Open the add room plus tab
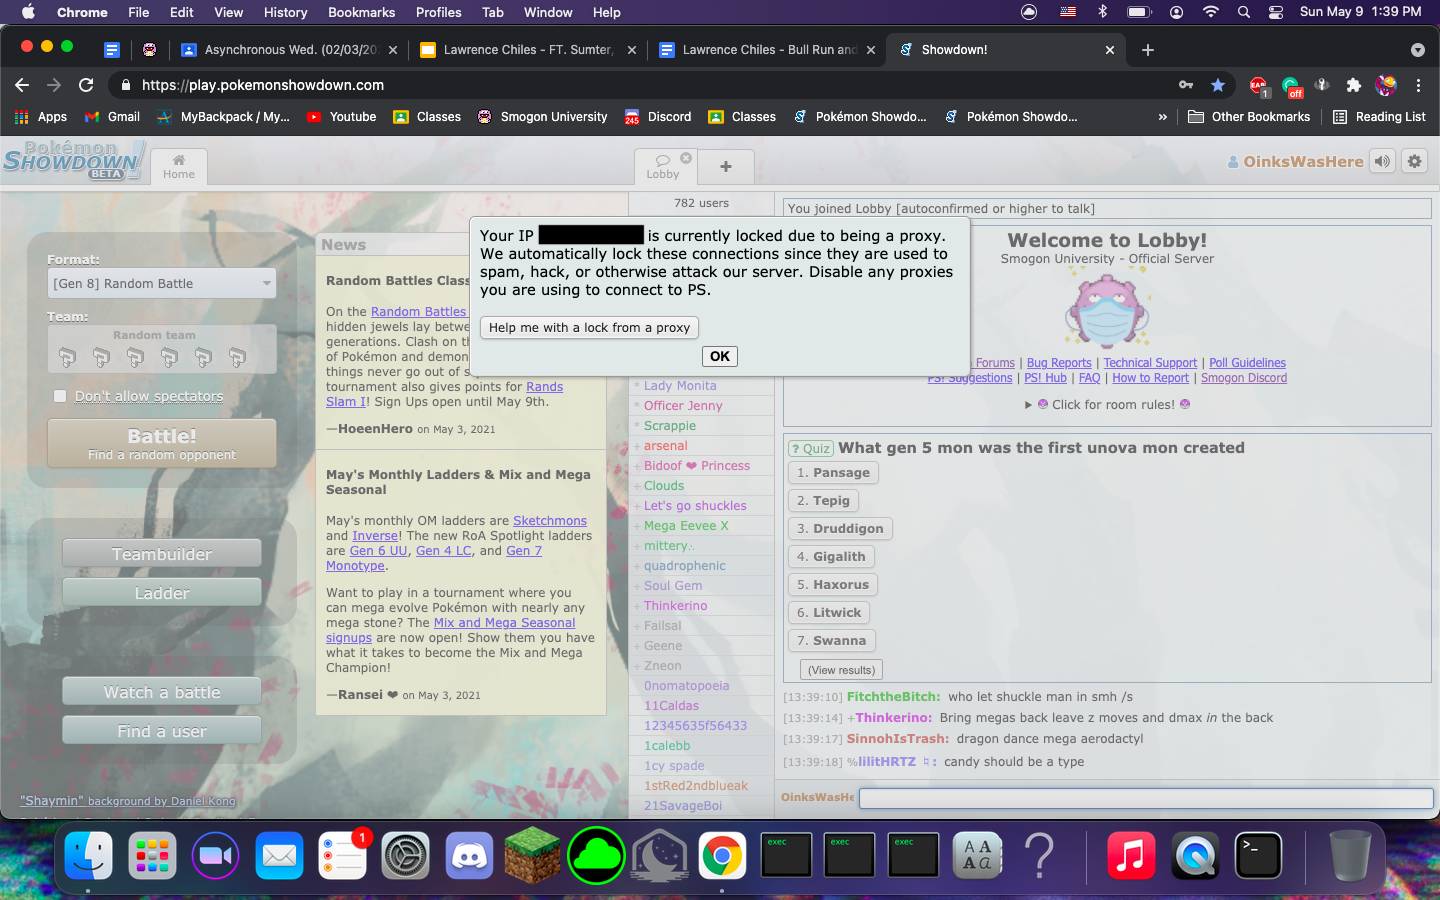1440x900 pixels. click(x=726, y=166)
